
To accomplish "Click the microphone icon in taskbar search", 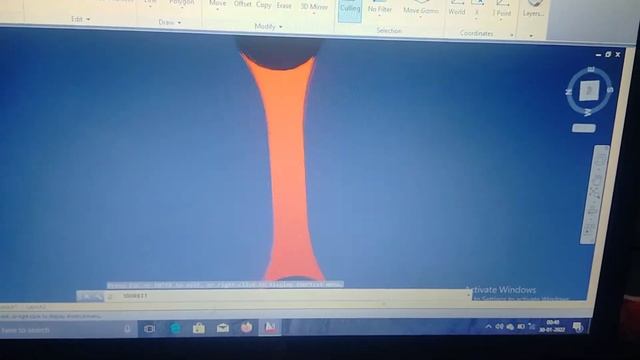I will (x=127, y=329).
